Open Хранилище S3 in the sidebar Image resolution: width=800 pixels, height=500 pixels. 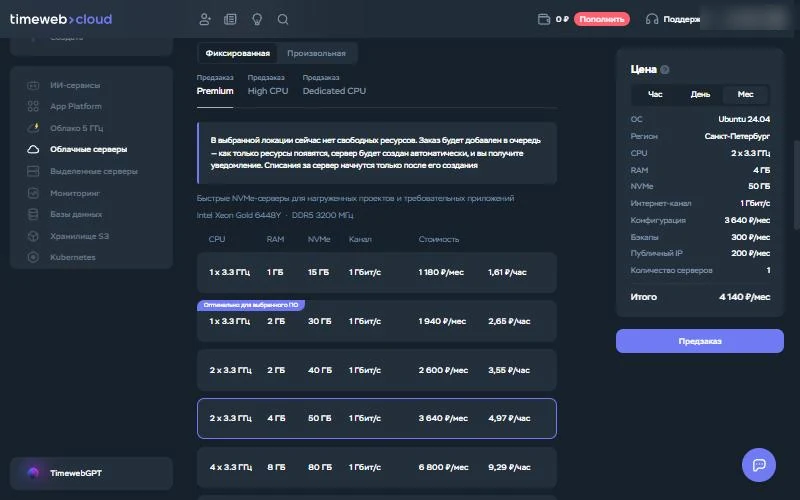[x=80, y=236]
